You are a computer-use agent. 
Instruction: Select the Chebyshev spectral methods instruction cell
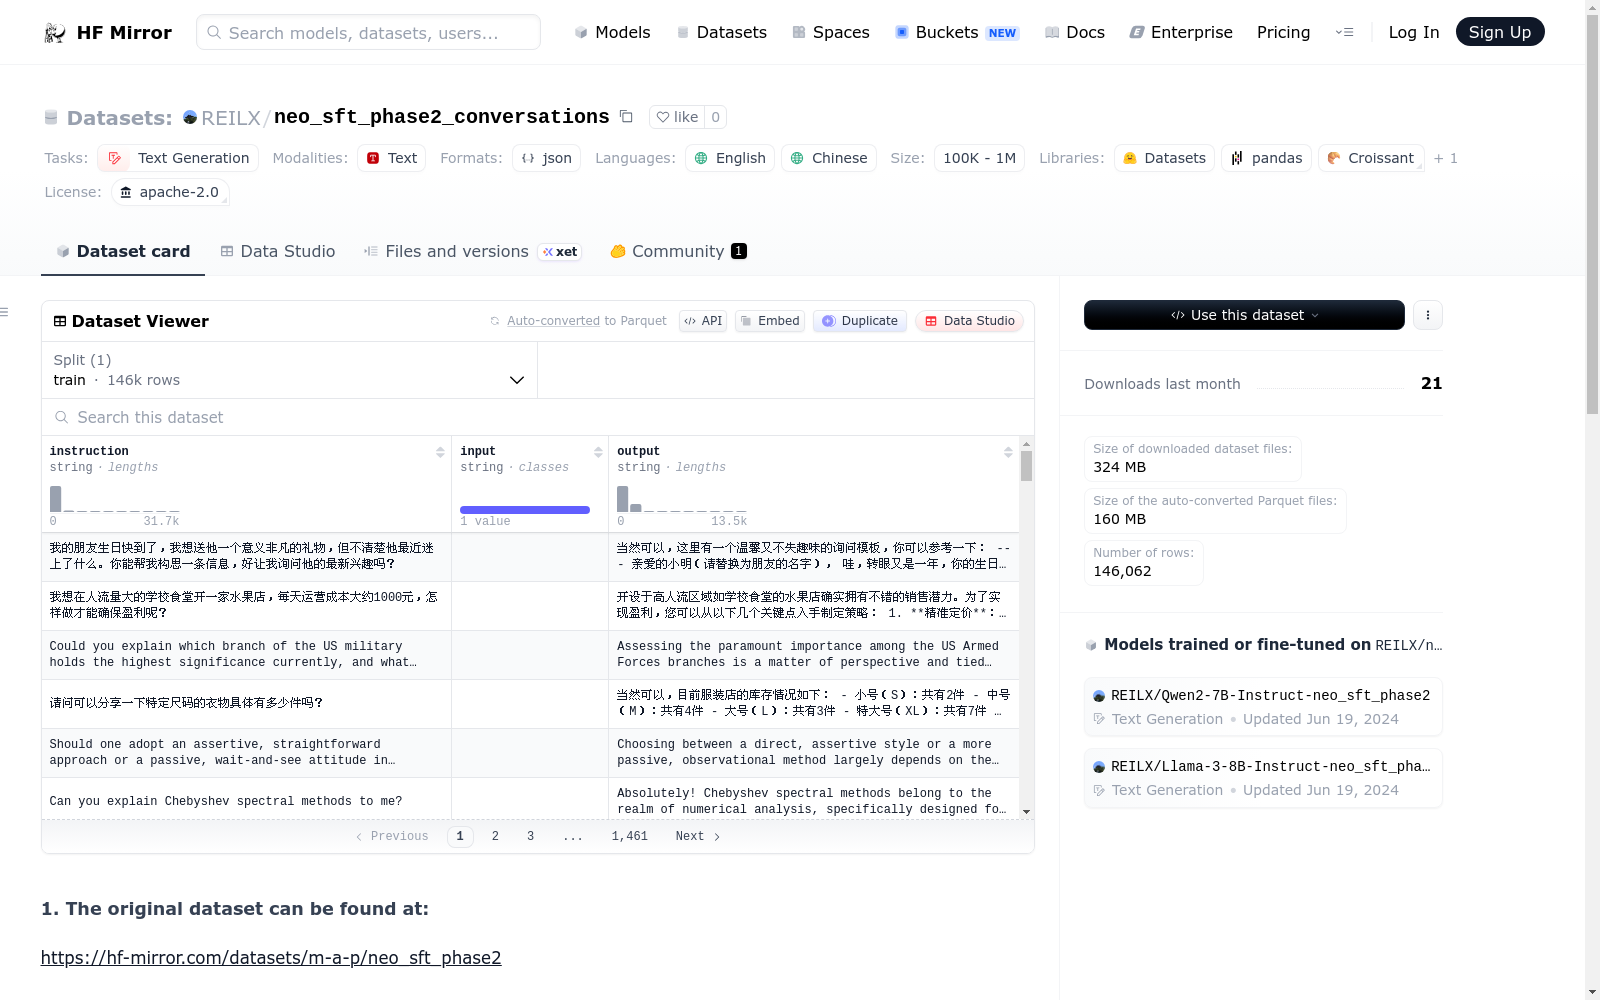tap(246, 802)
